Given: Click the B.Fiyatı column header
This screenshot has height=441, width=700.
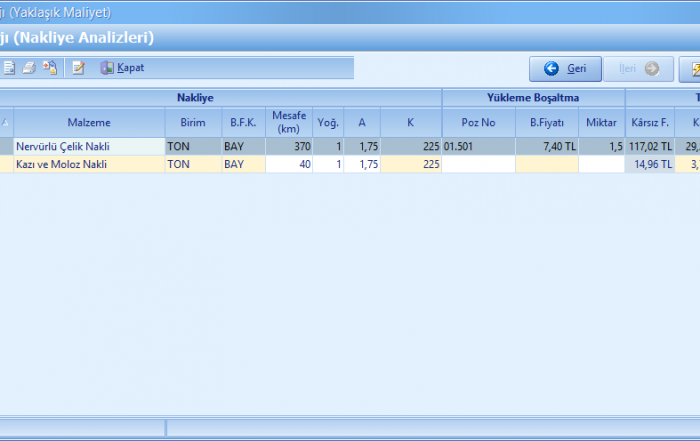Looking at the screenshot, I should pyautogui.click(x=547, y=123).
